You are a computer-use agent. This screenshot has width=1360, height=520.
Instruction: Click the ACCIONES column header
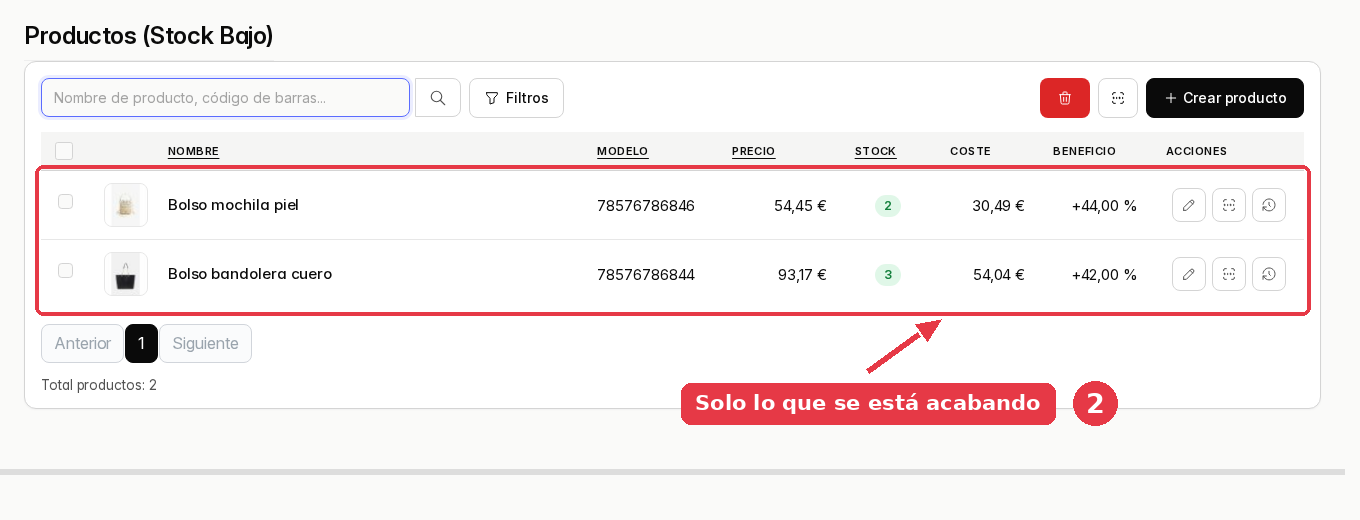coord(1196,151)
